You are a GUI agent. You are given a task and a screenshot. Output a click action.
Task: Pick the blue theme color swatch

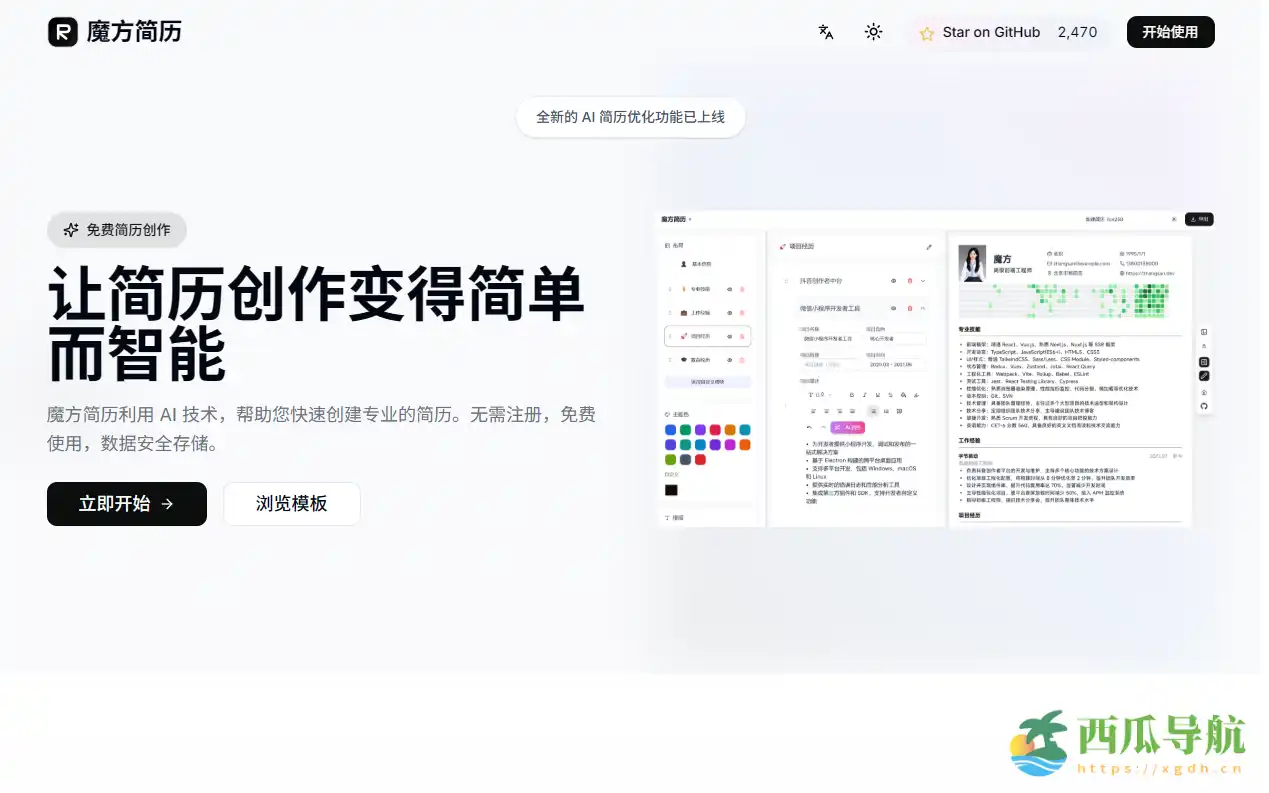point(670,429)
